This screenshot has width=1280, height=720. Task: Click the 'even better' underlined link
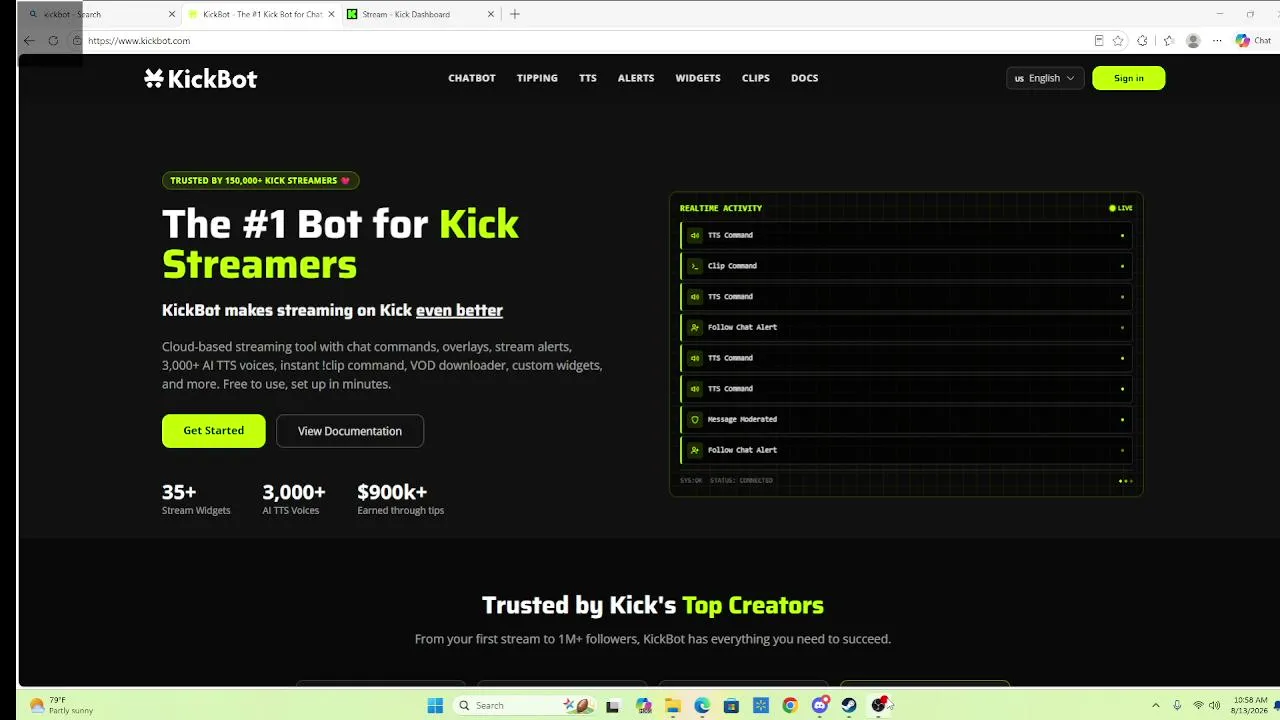tap(459, 310)
